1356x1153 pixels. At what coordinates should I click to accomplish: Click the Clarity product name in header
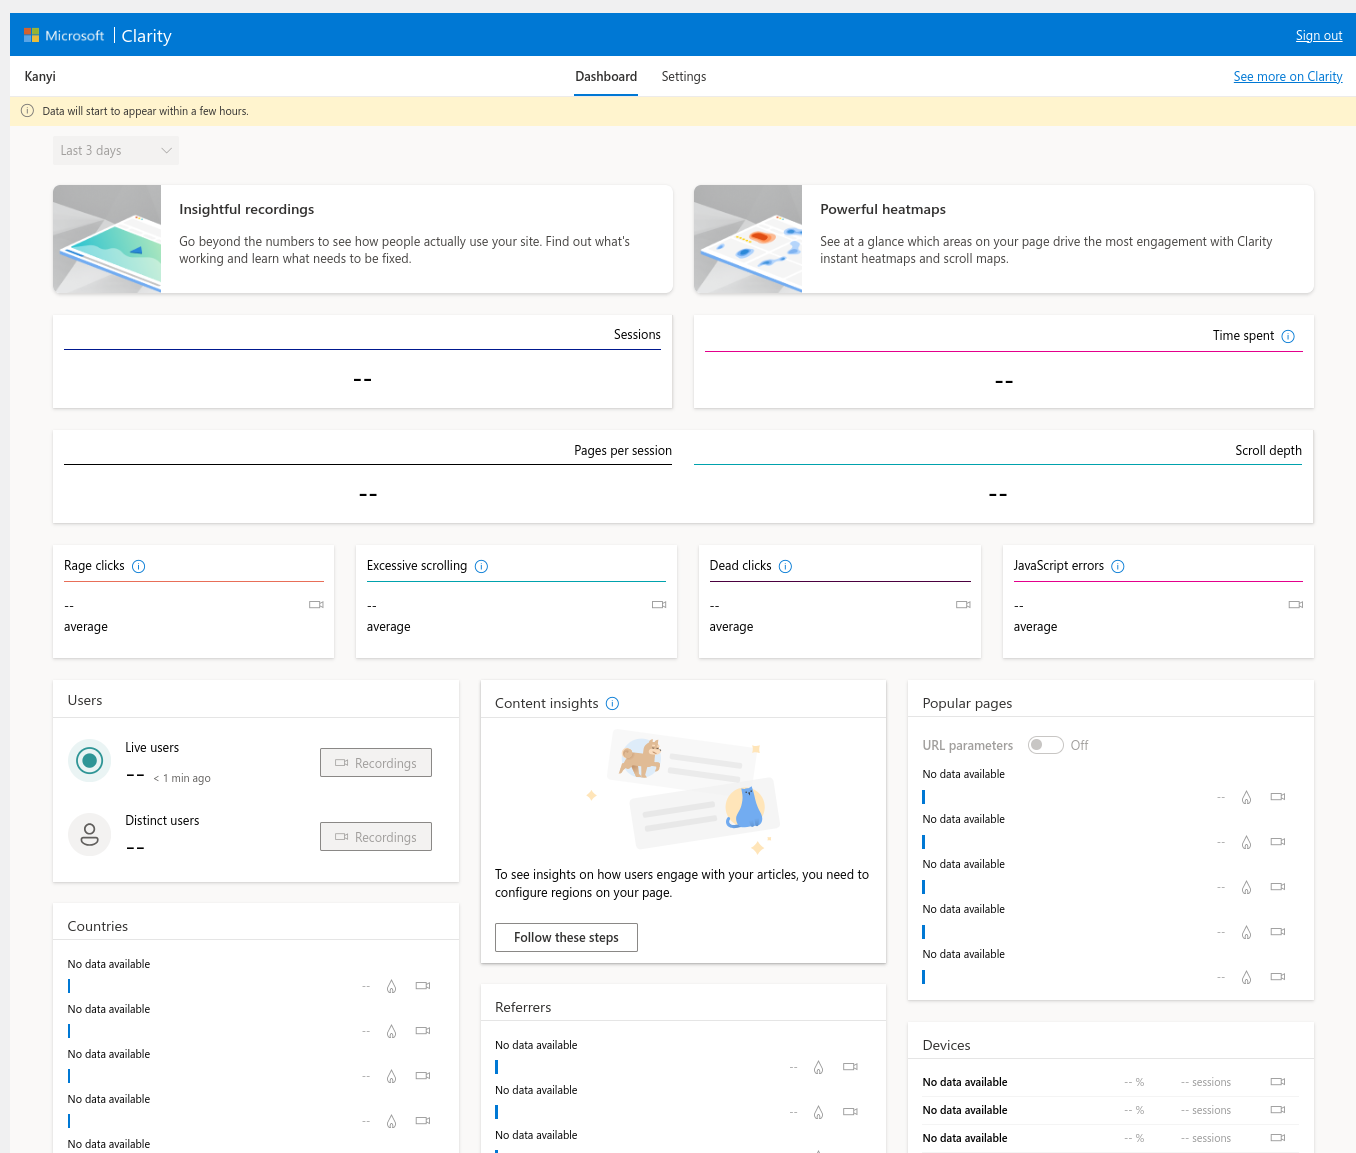point(147,36)
